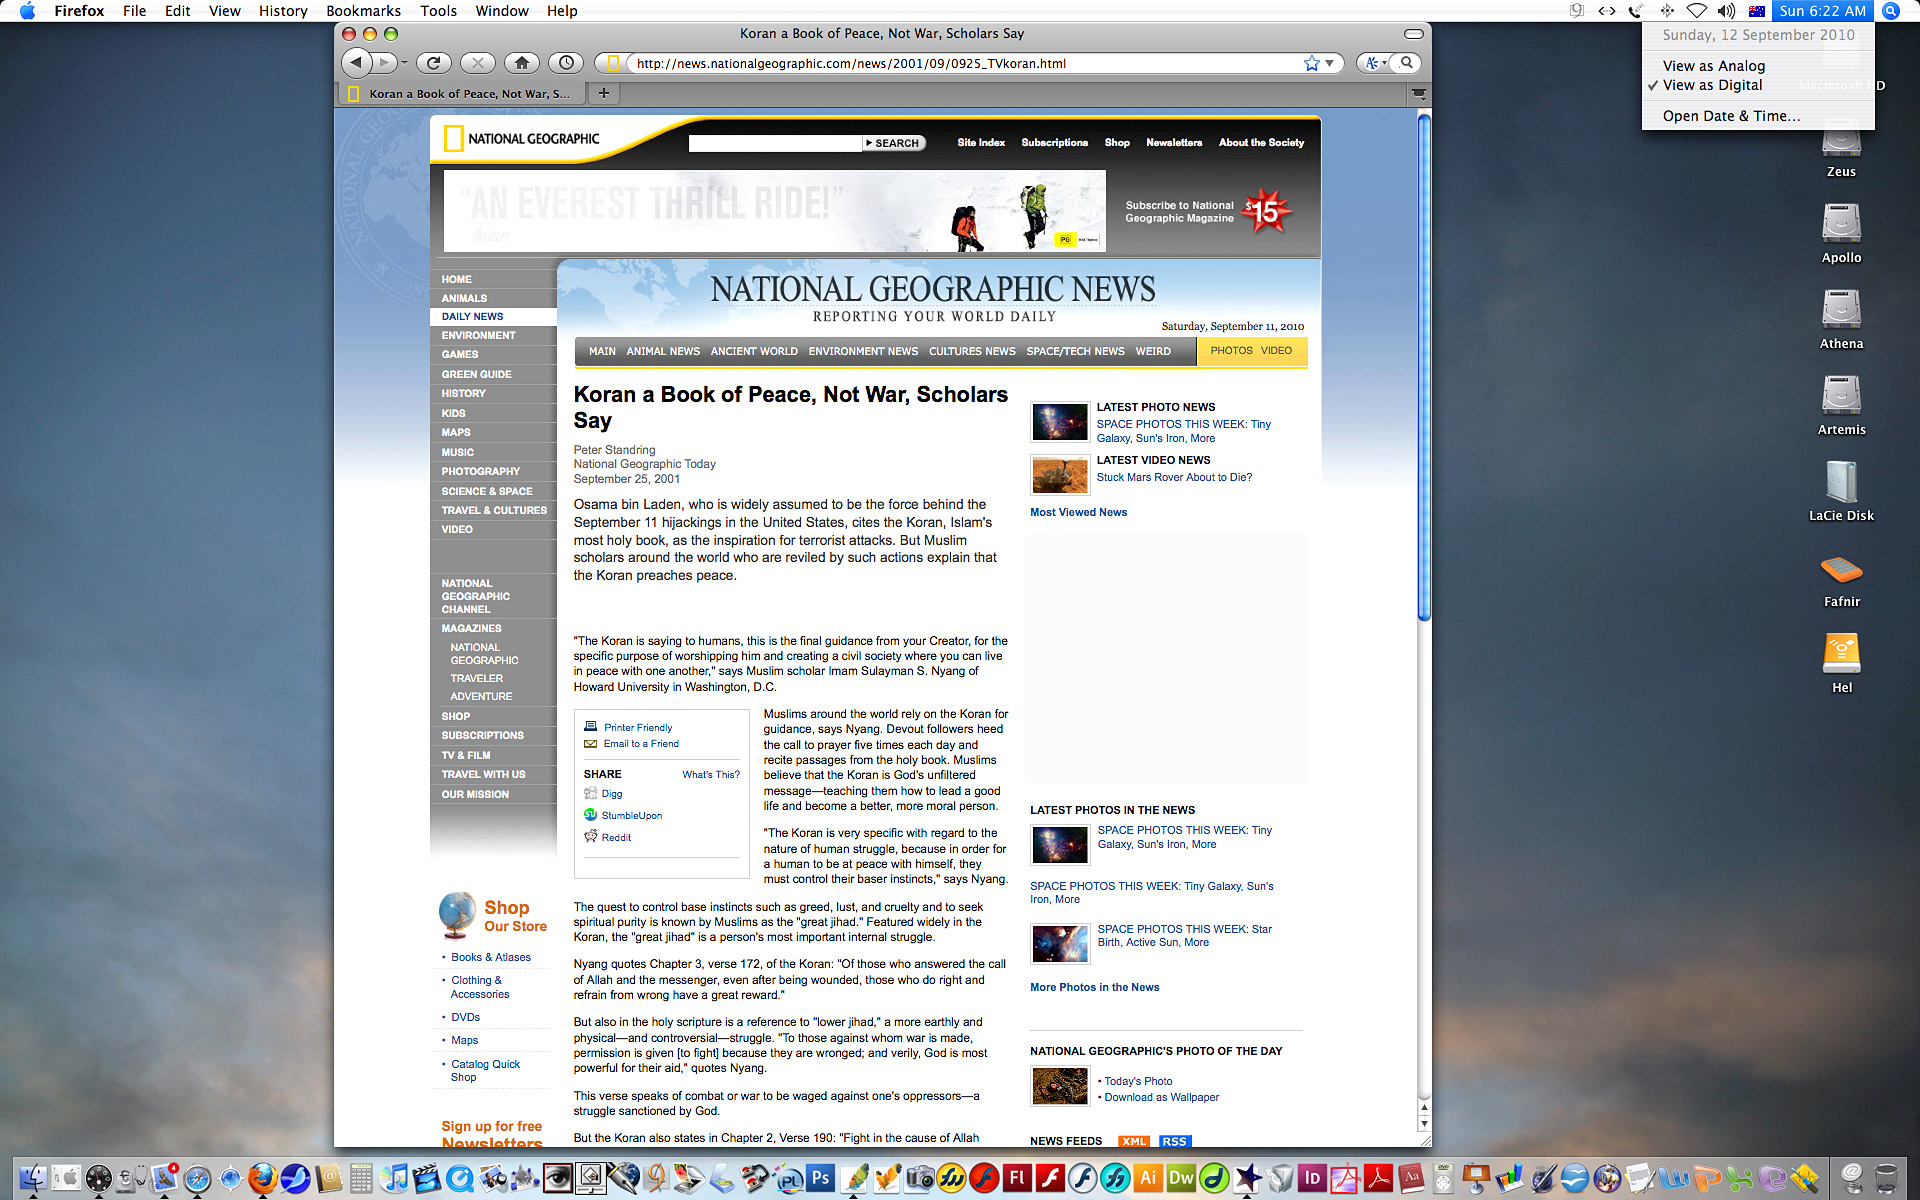The height and width of the screenshot is (1200, 1920).
Task: Click the Stop loading button
Action: [x=478, y=63]
